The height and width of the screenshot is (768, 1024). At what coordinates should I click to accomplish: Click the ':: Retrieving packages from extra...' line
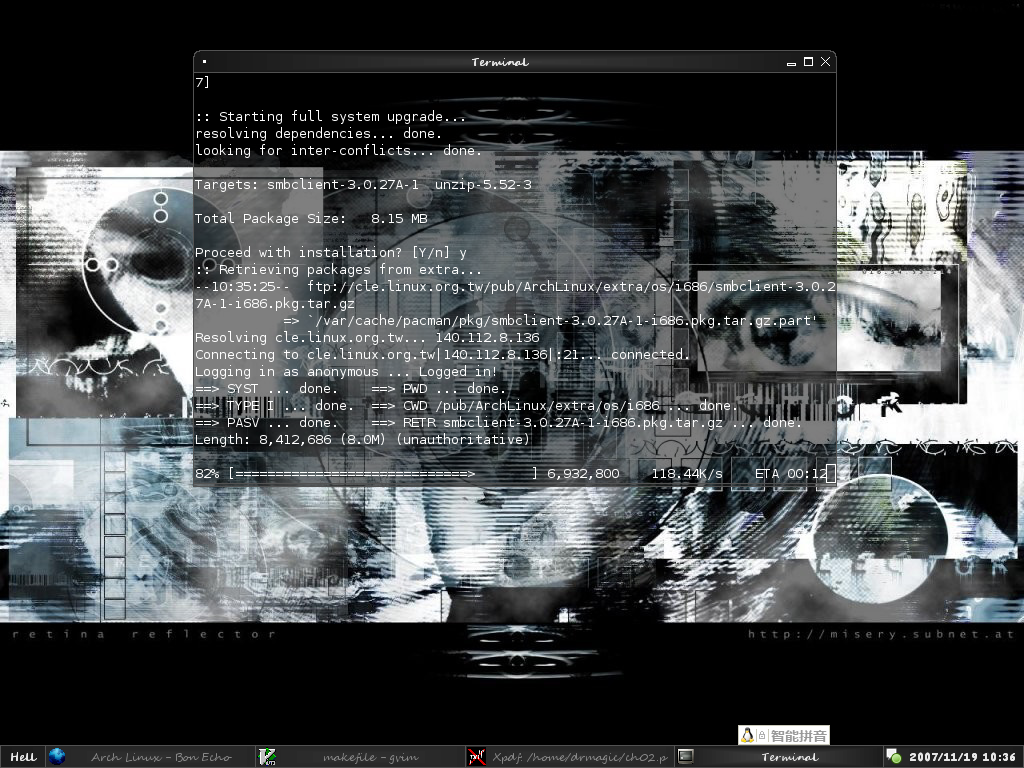(x=338, y=270)
